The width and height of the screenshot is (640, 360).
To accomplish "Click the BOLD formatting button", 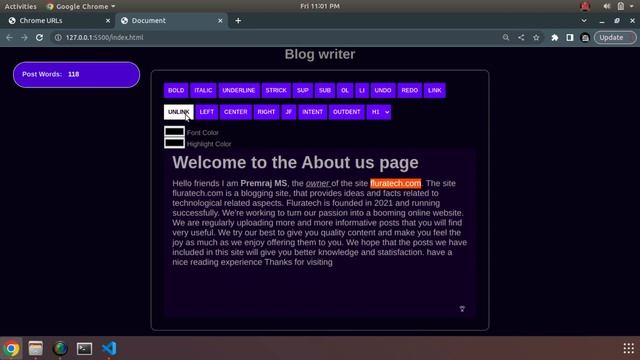I will point(176,90).
